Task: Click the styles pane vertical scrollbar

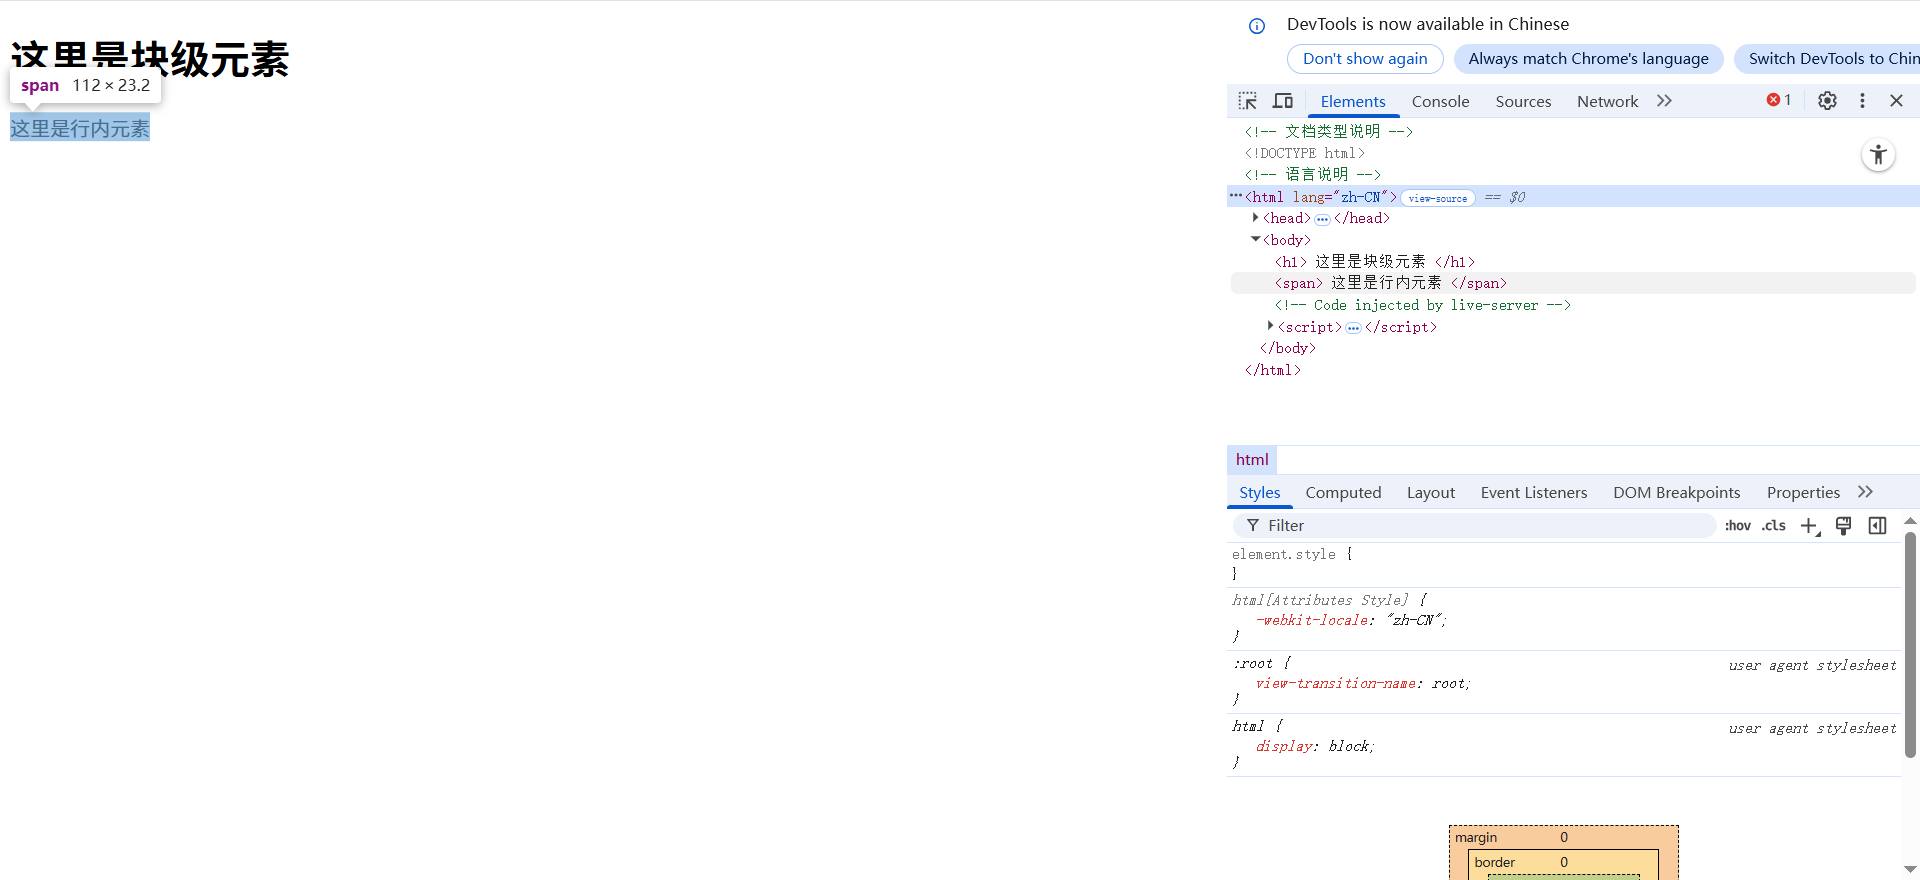Action: (1910, 645)
